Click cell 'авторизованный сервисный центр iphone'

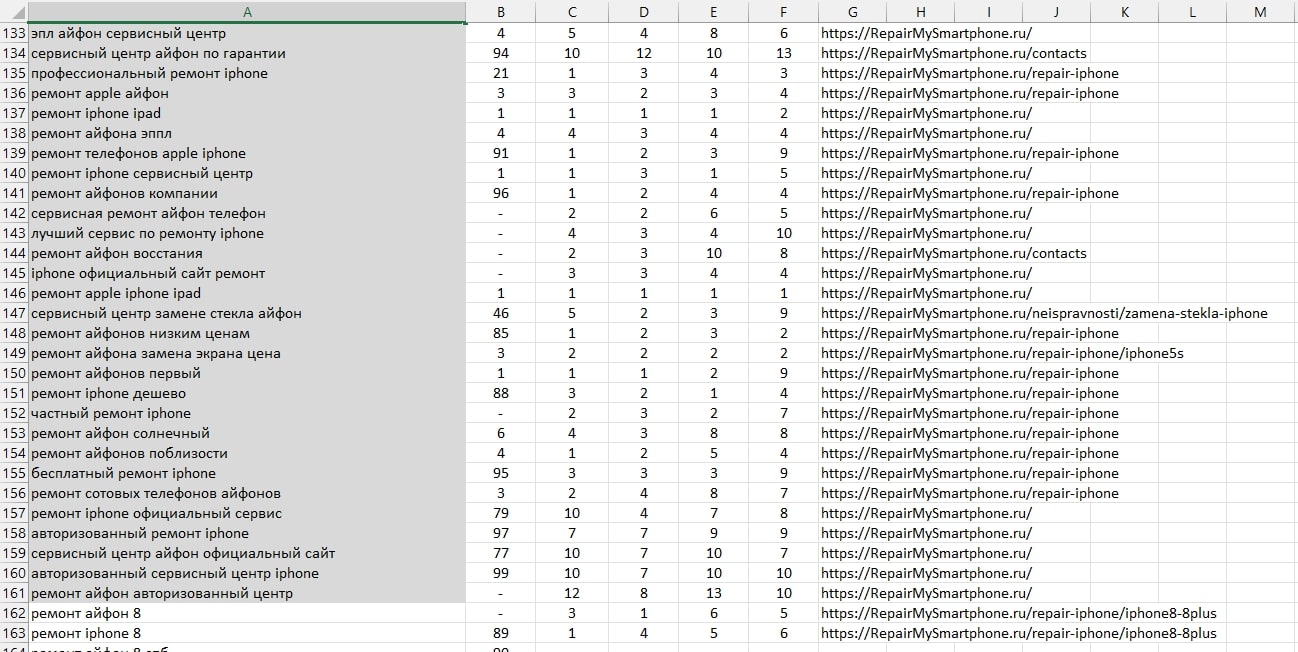pos(247,573)
